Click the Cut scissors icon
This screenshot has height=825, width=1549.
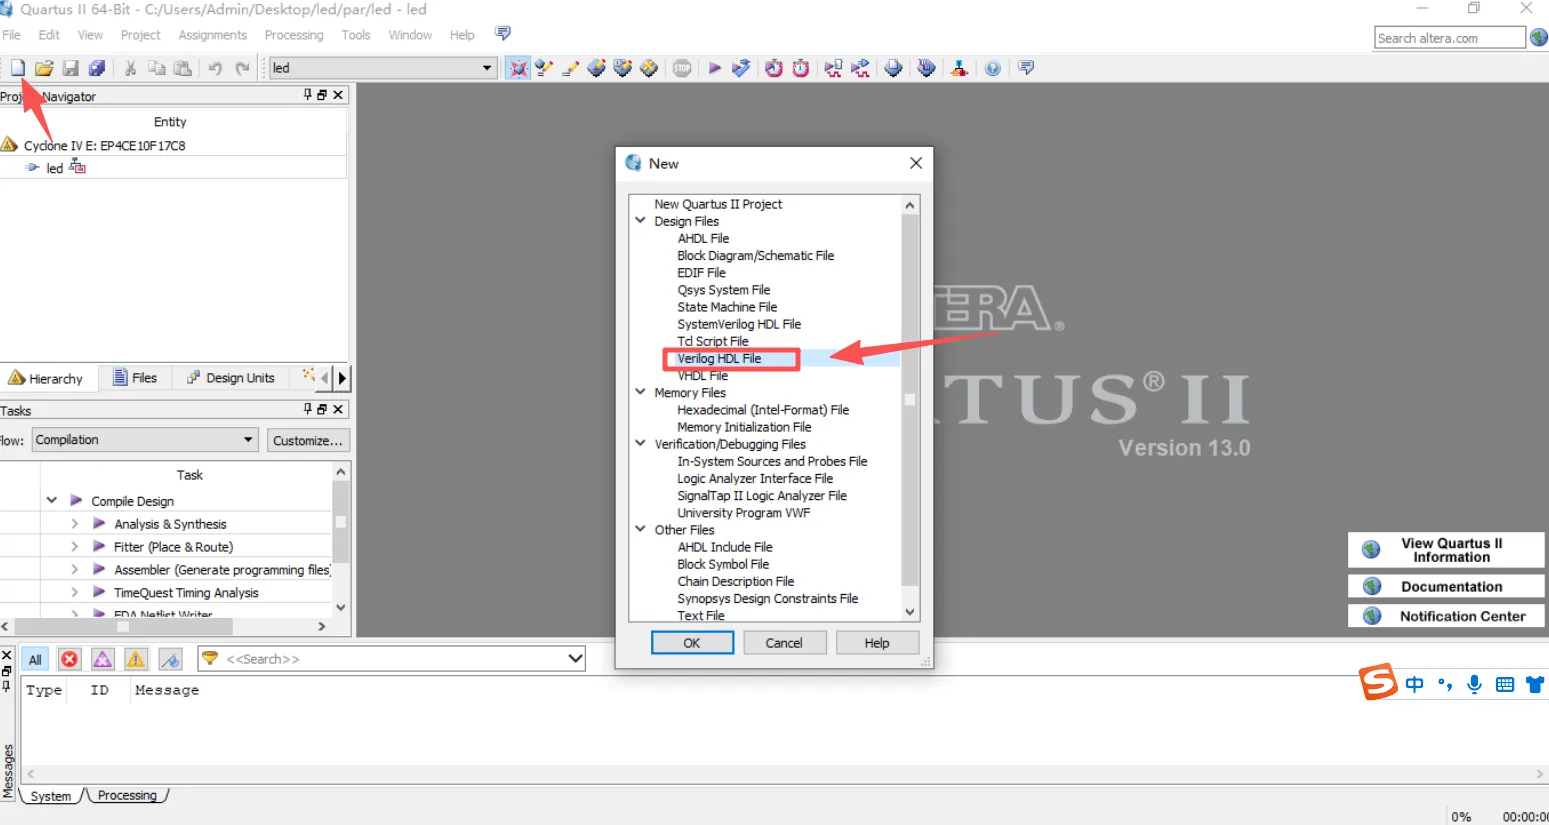(130, 68)
